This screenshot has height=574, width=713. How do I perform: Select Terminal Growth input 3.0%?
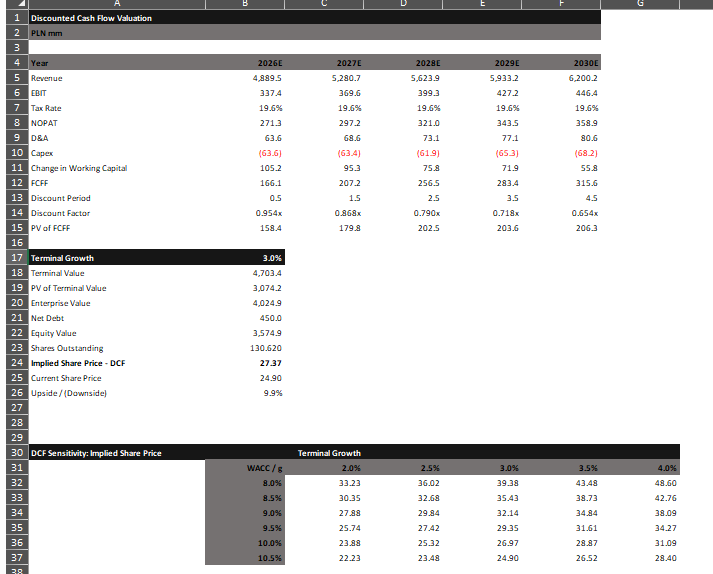[x=272, y=258]
